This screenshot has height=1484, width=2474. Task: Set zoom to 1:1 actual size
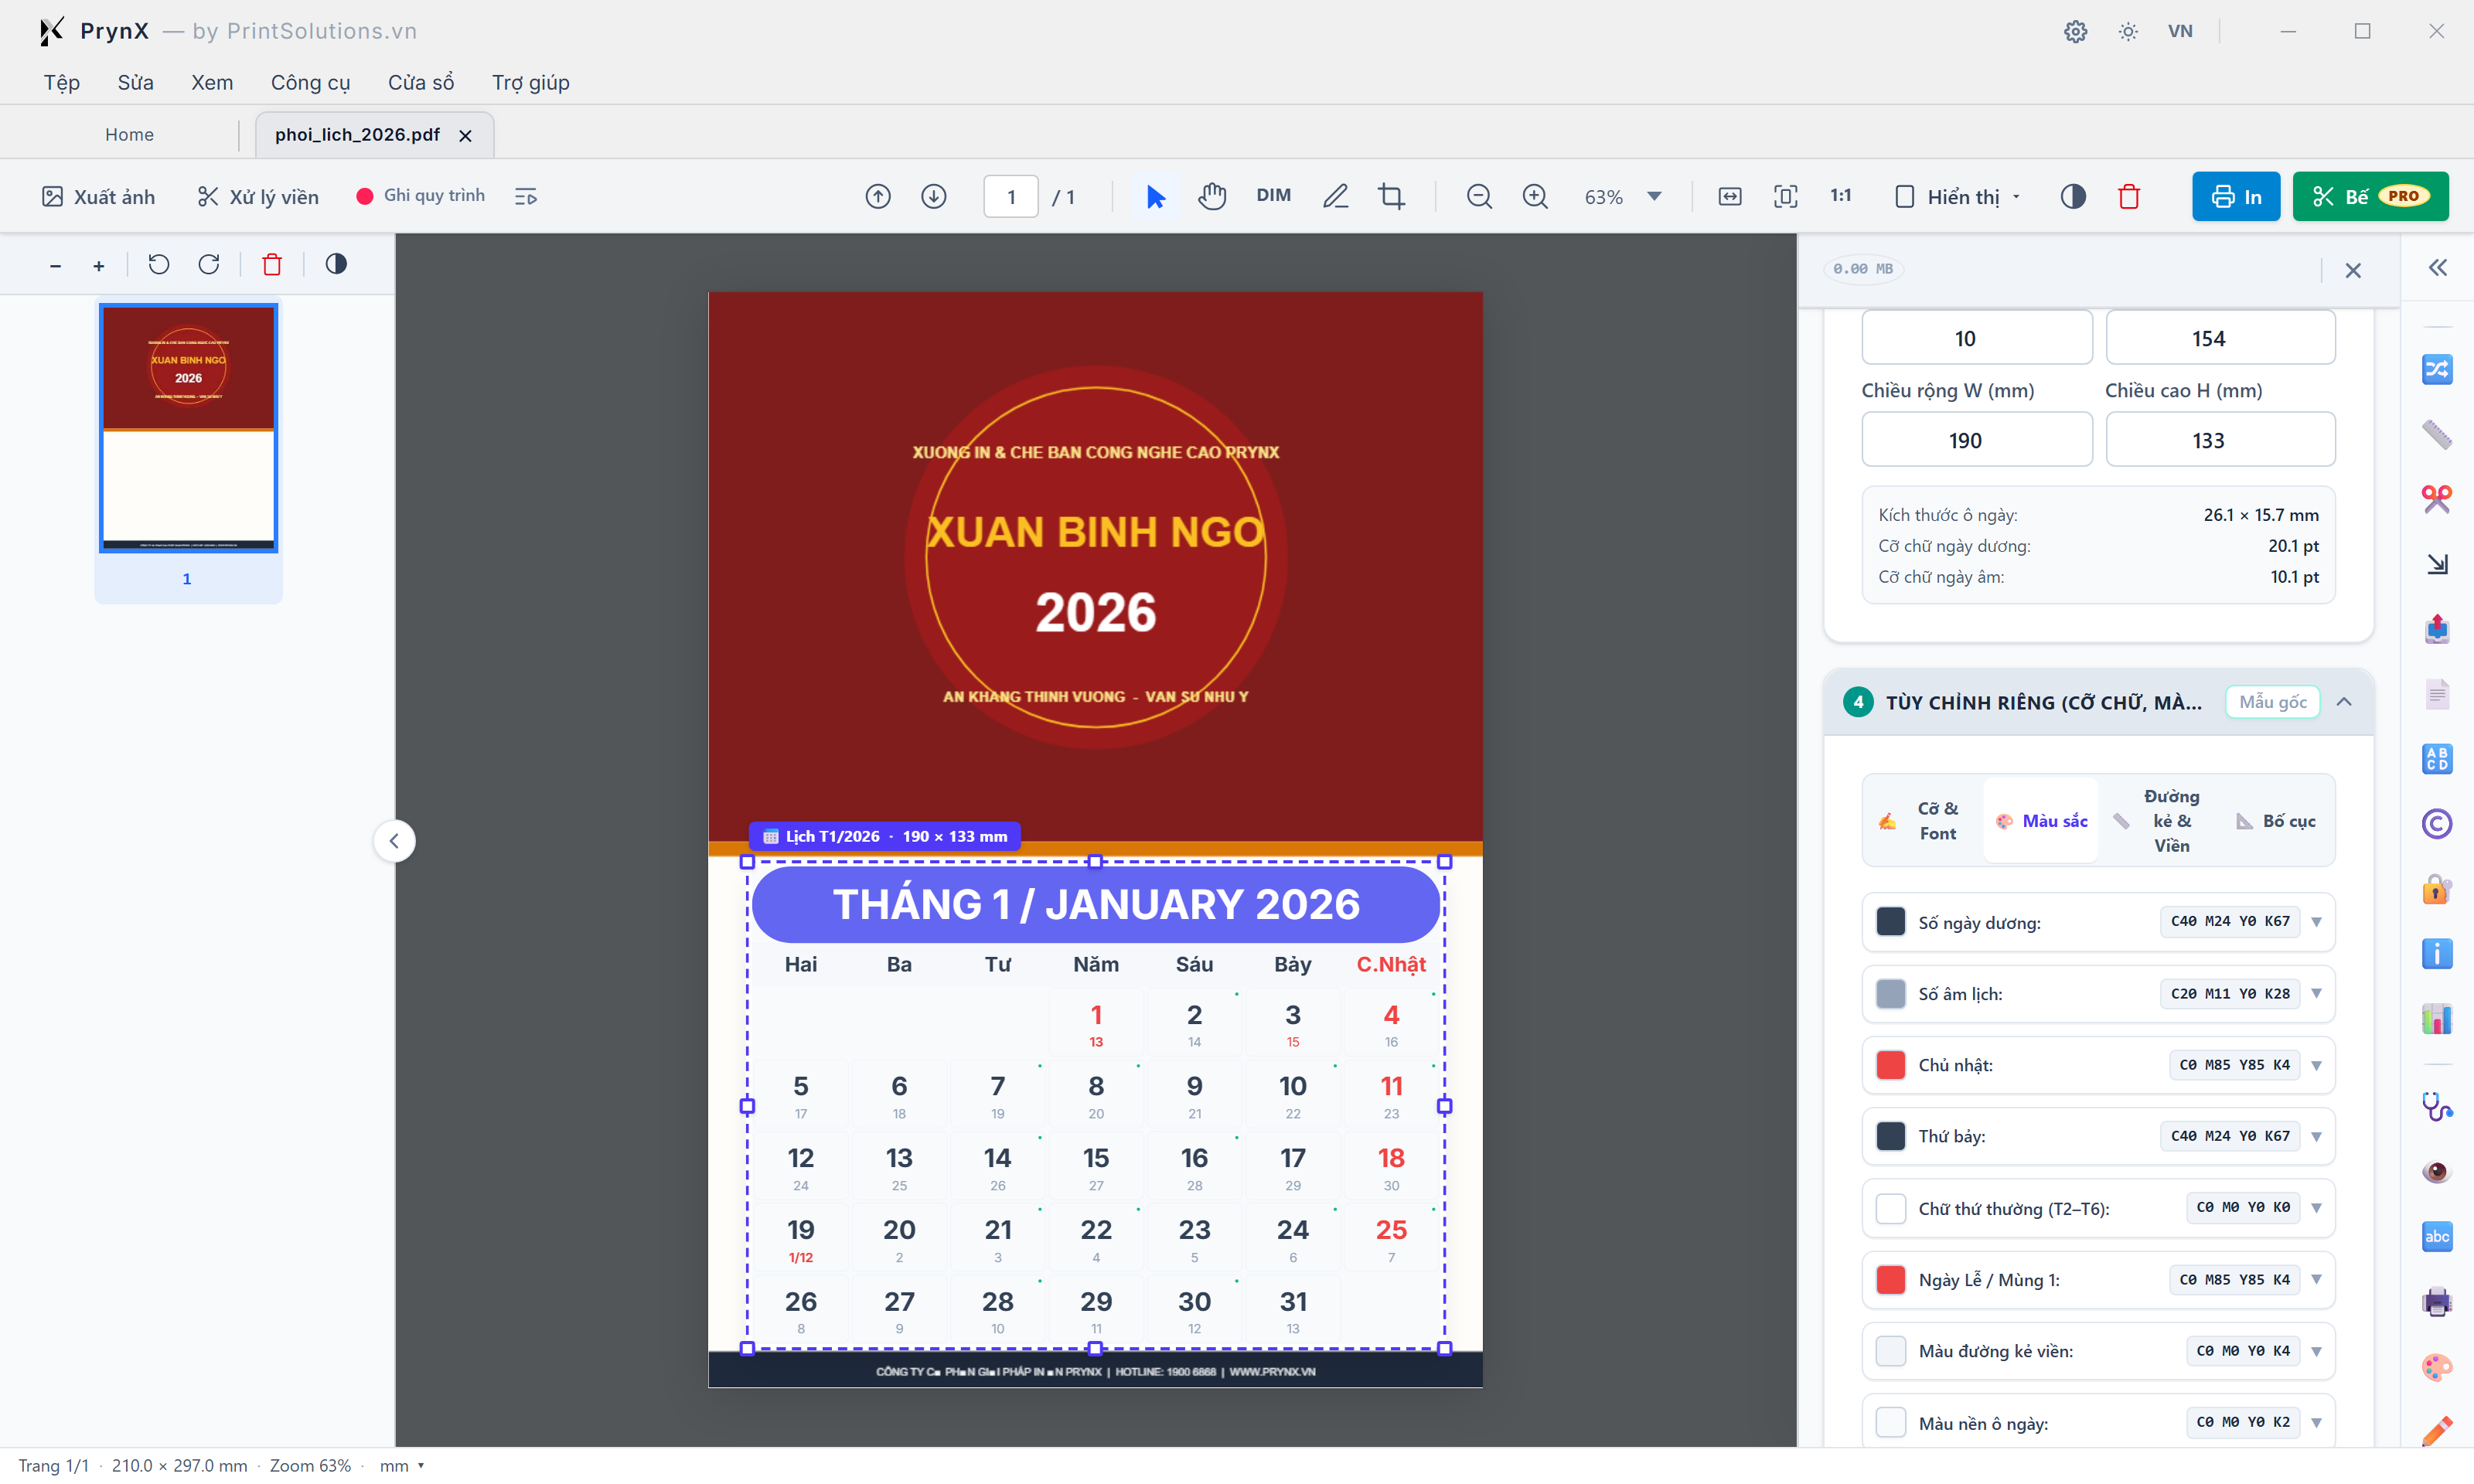[x=1841, y=196]
